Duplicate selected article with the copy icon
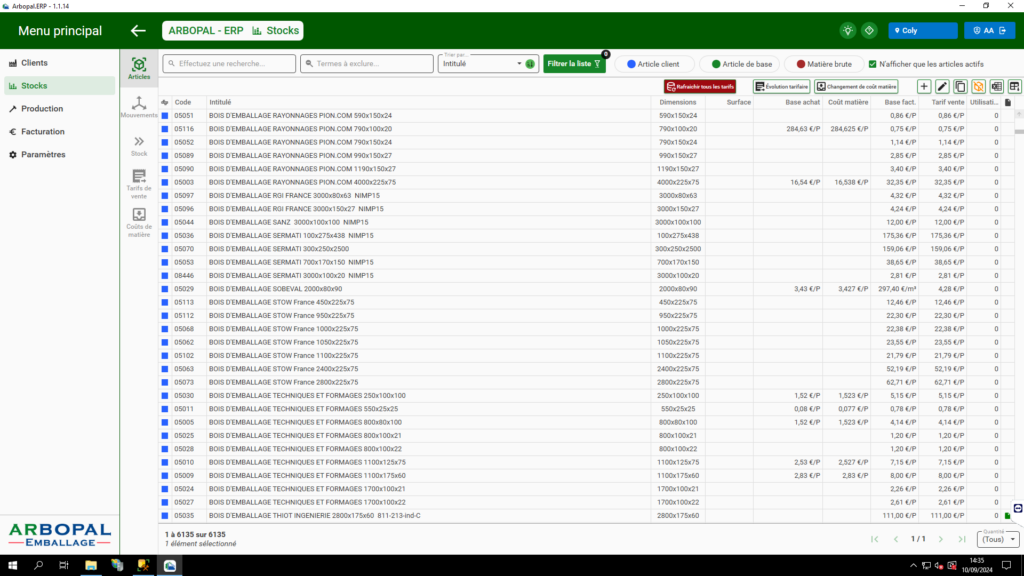 [x=960, y=86]
